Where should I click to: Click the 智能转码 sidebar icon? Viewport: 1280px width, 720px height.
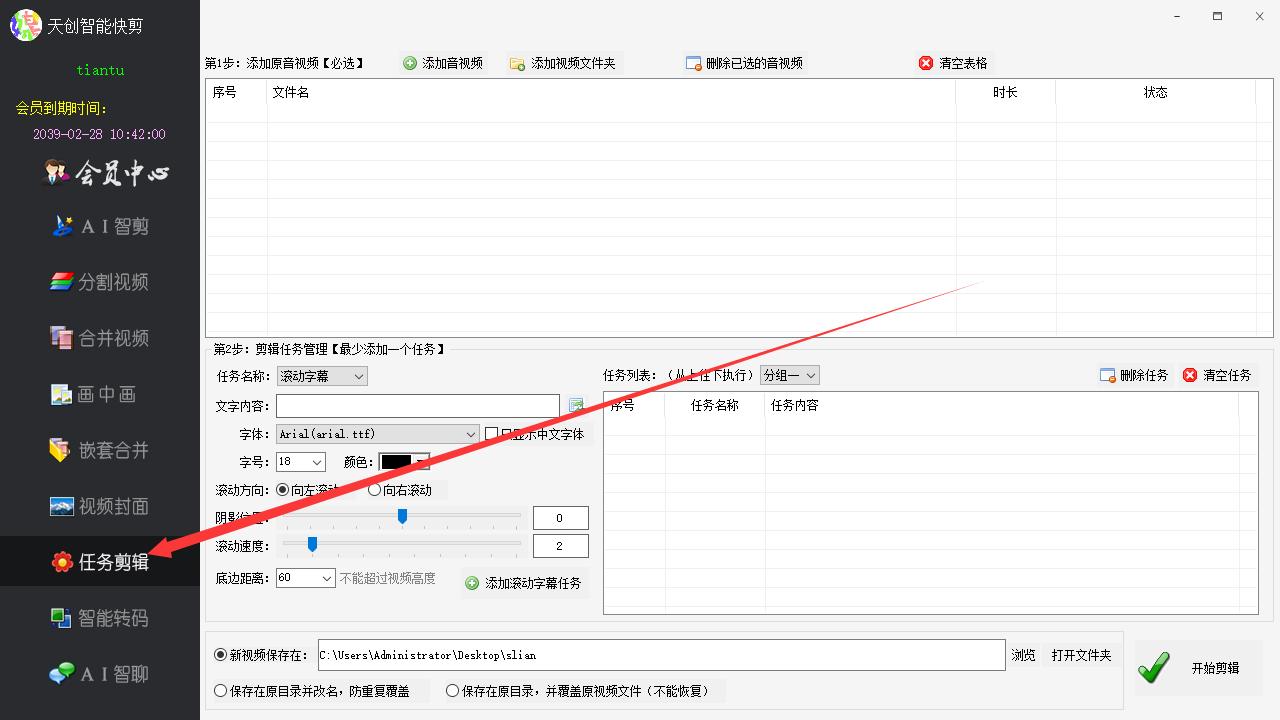(62, 618)
